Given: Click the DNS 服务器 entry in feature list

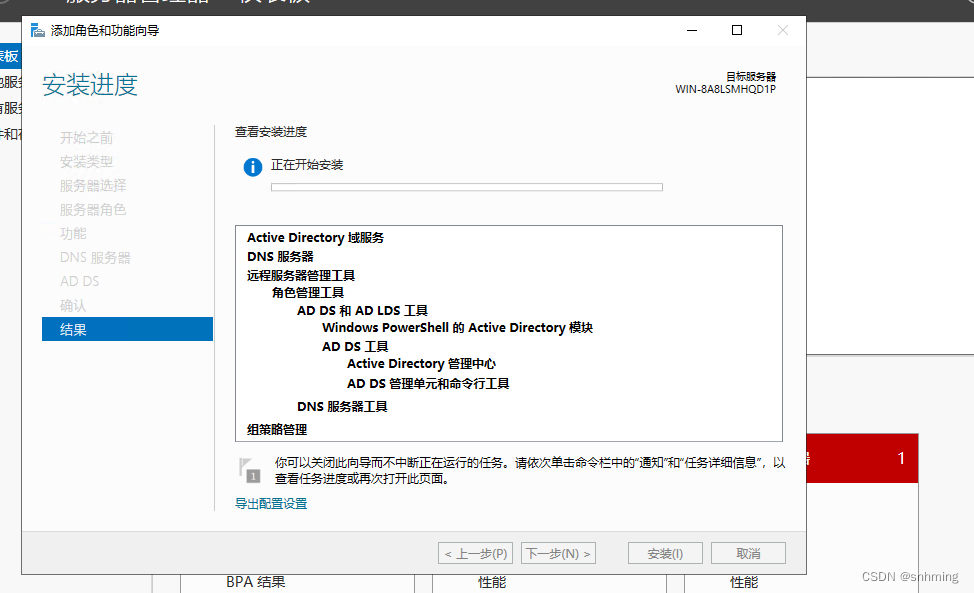Looking at the screenshot, I should point(280,256).
